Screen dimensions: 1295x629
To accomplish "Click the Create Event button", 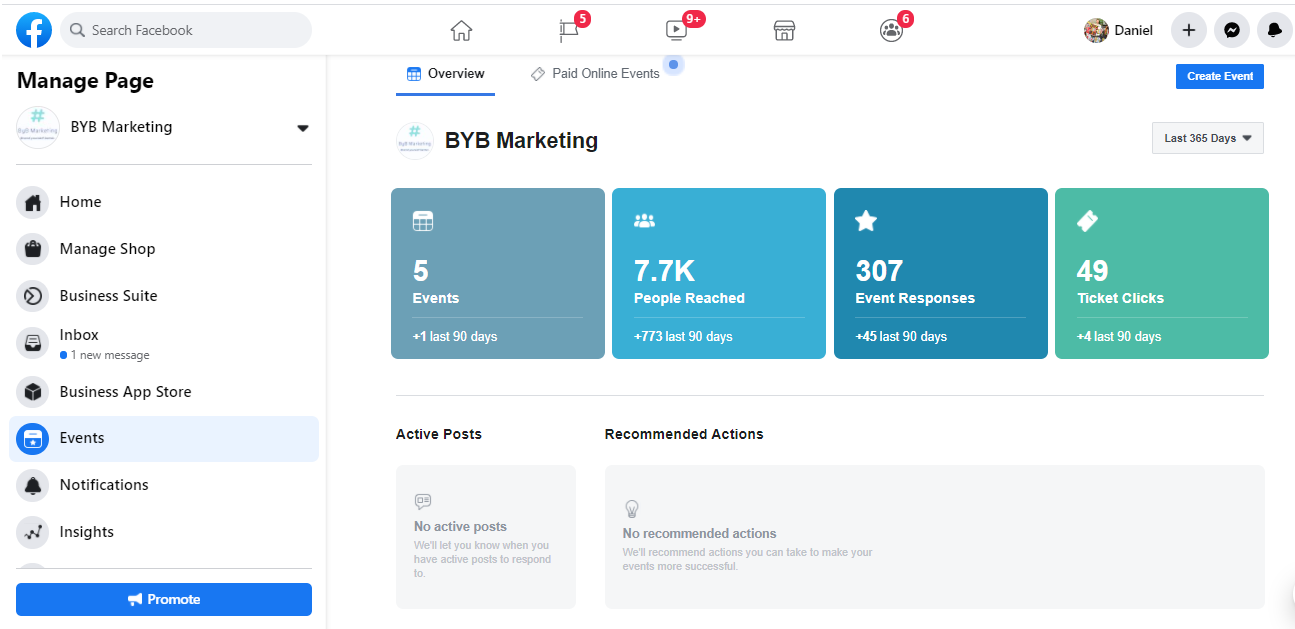I will [x=1220, y=76].
